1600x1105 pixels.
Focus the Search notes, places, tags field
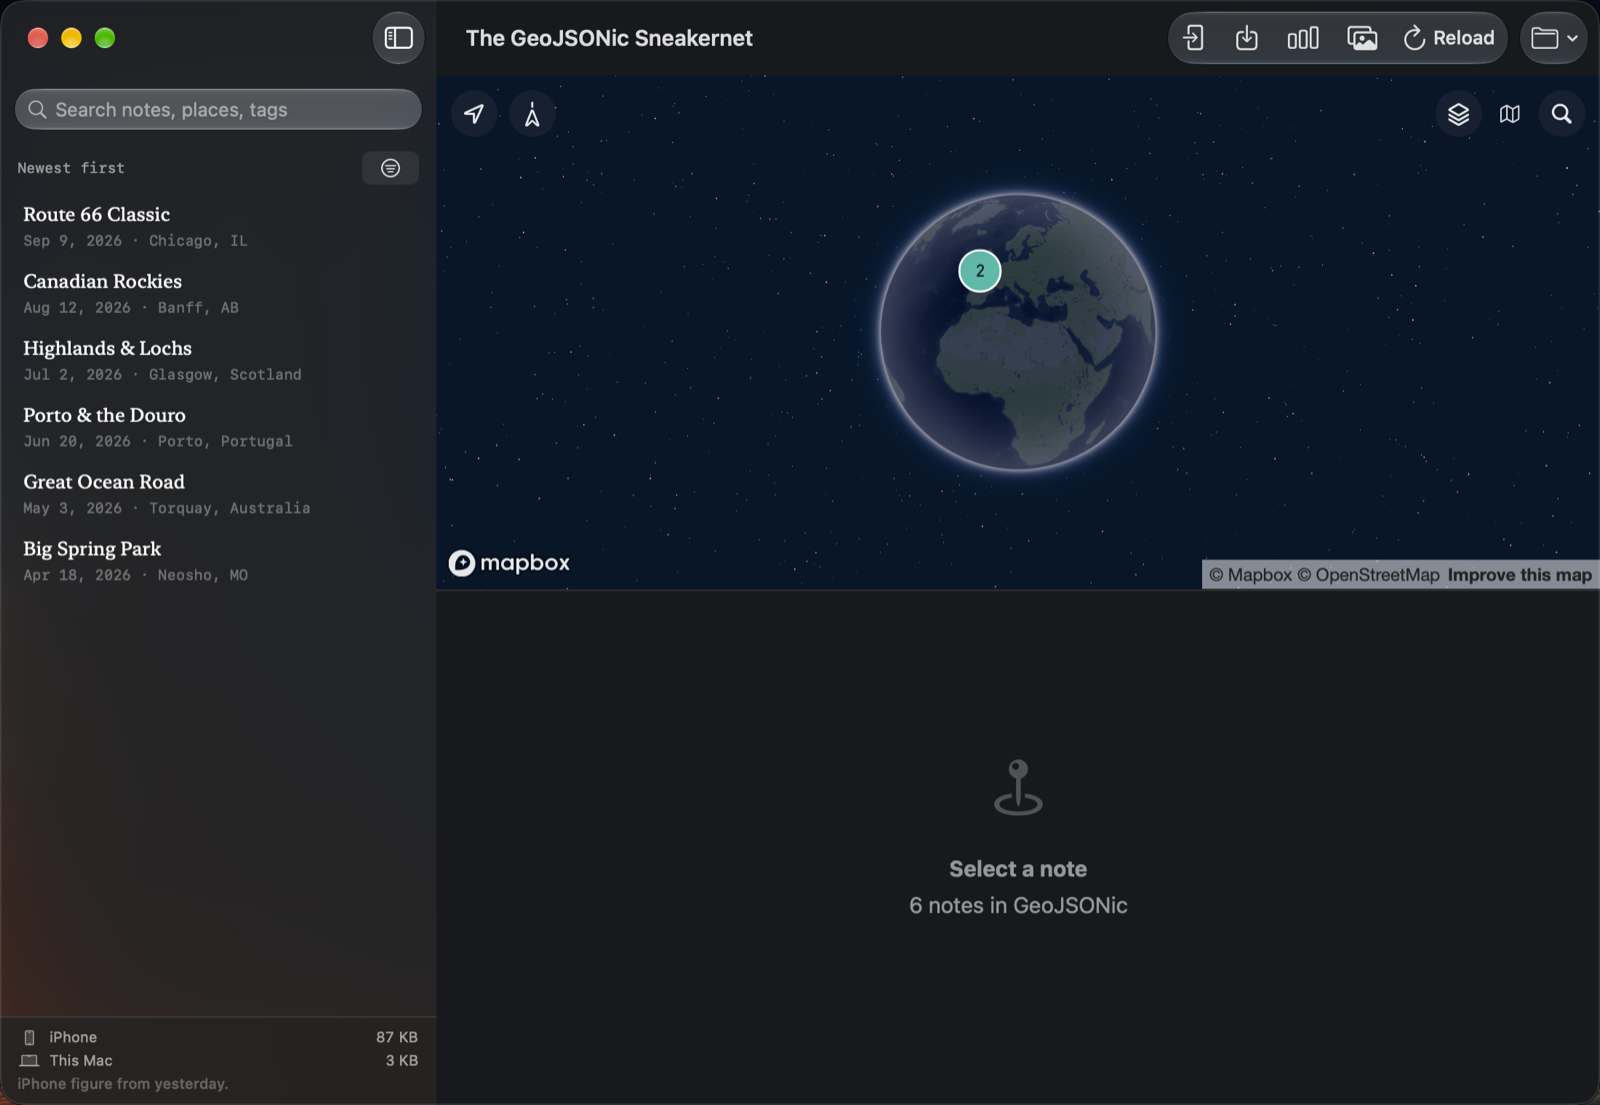(x=218, y=109)
